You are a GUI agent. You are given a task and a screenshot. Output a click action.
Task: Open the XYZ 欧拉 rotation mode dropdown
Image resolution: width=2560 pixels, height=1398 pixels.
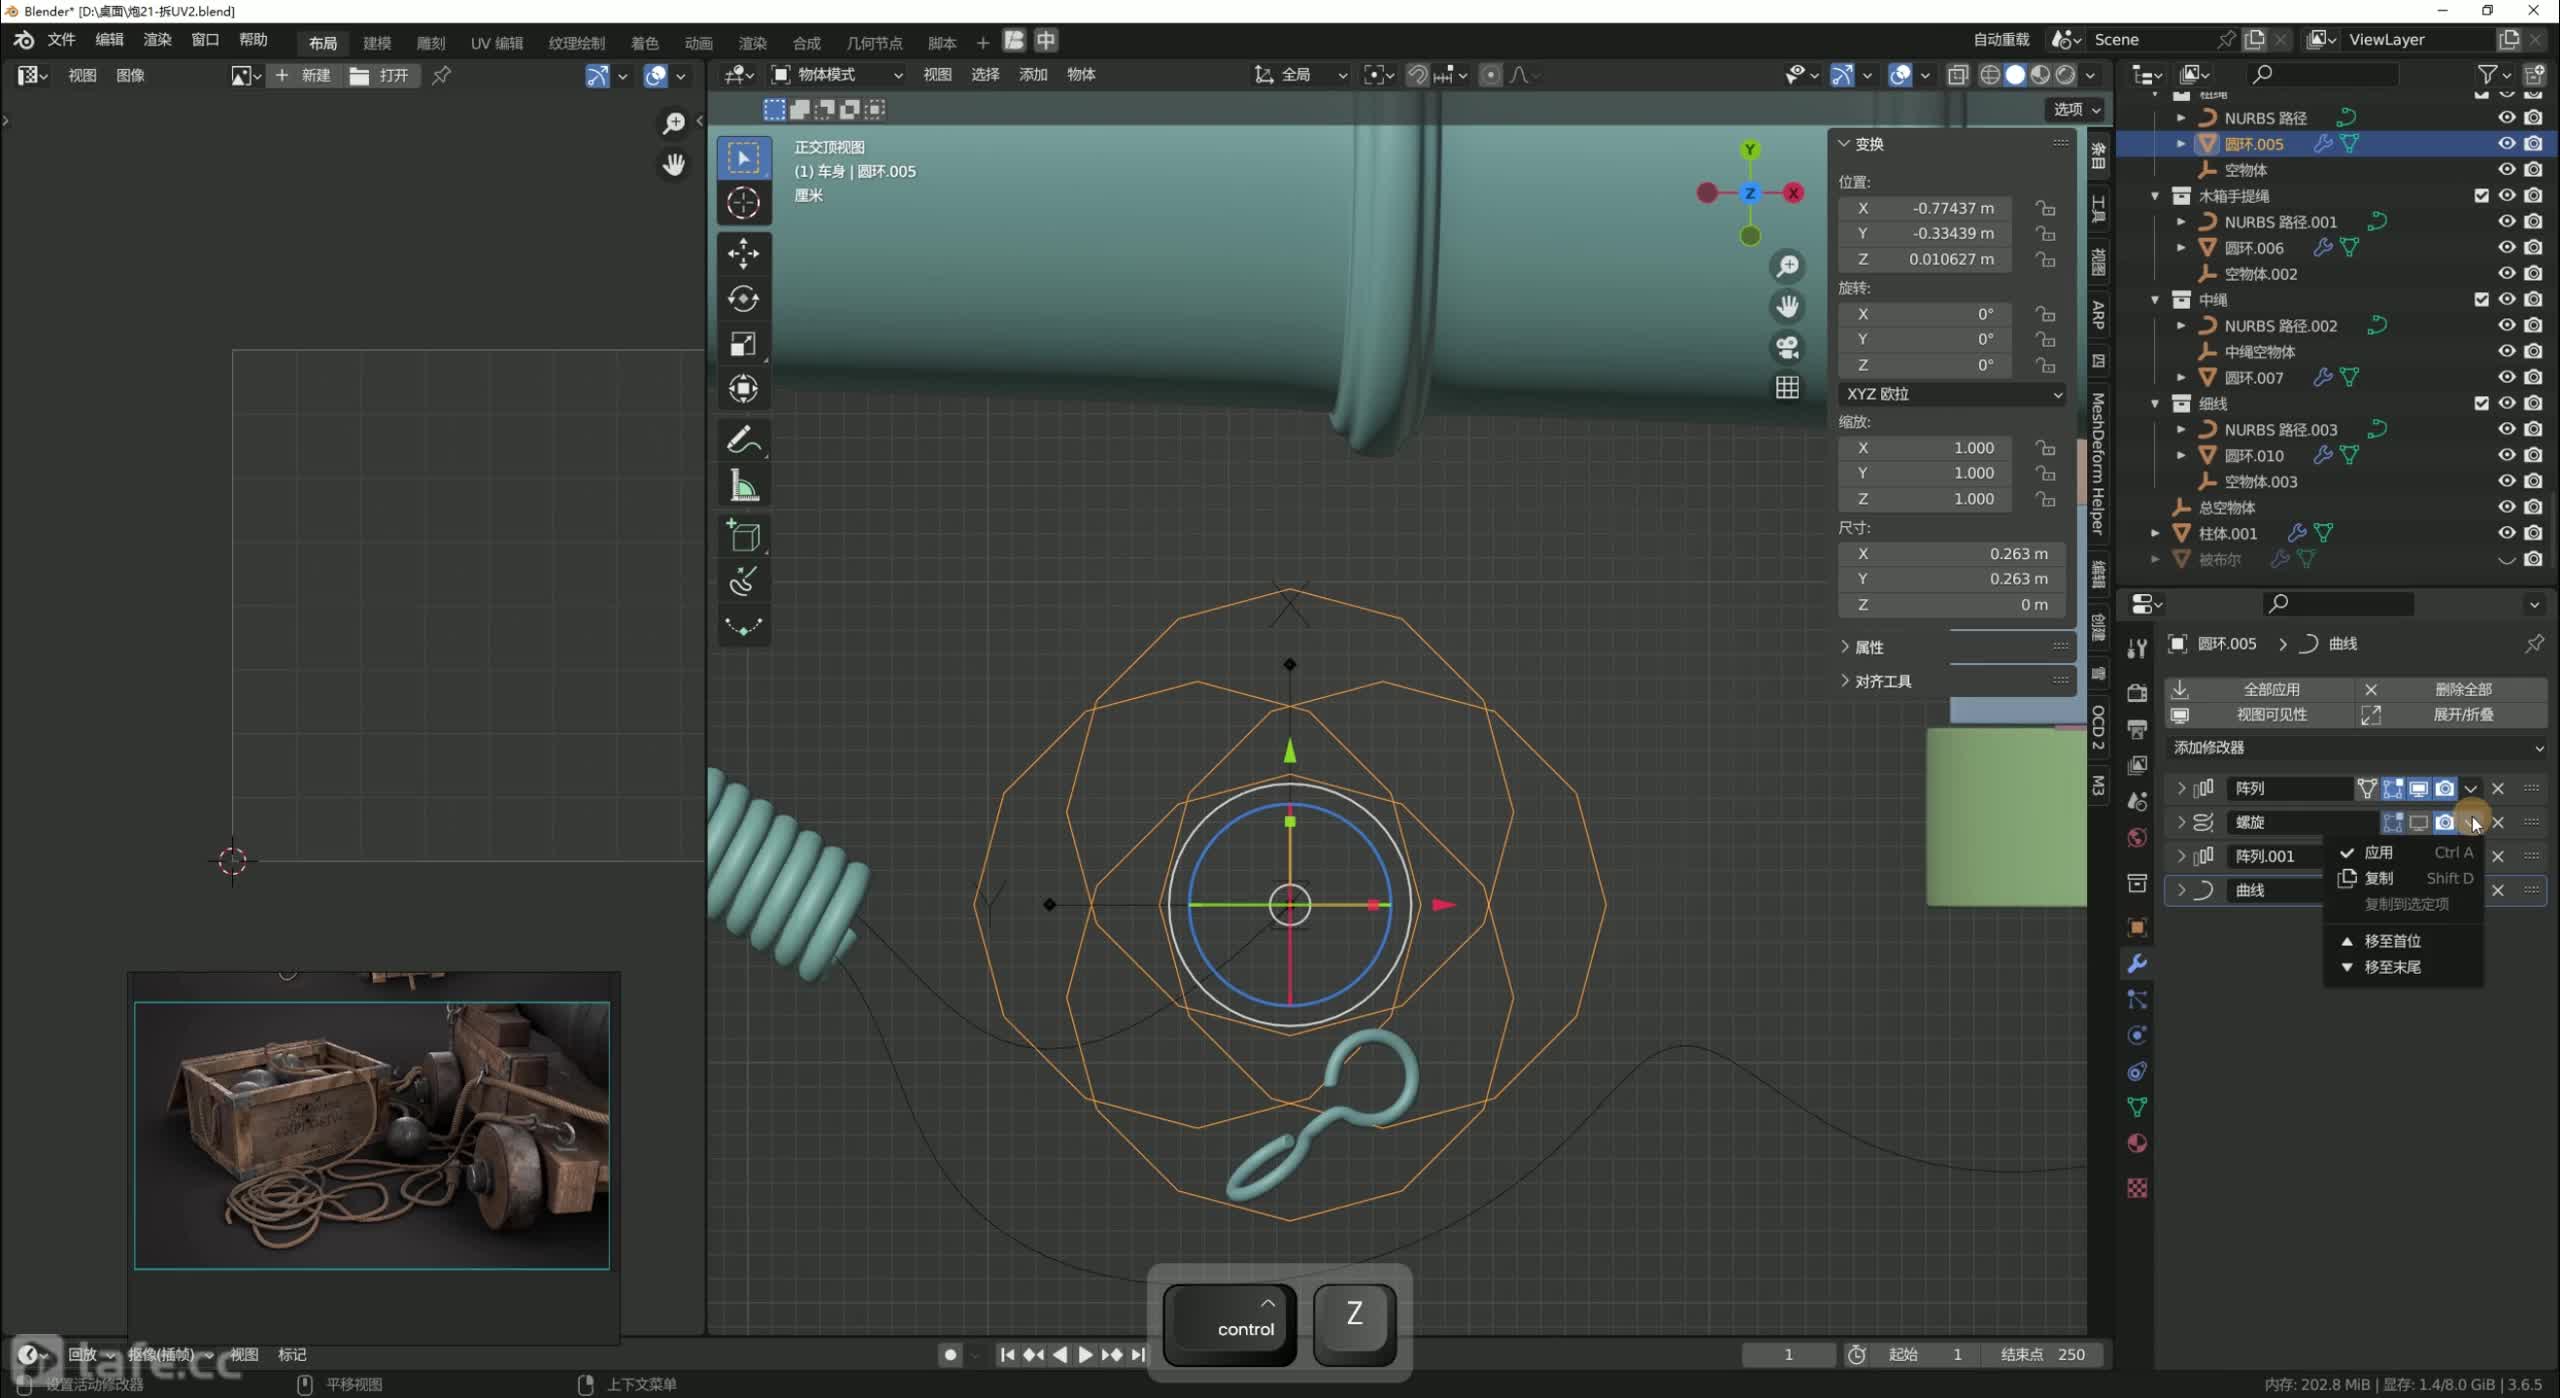pyautogui.click(x=1952, y=394)
